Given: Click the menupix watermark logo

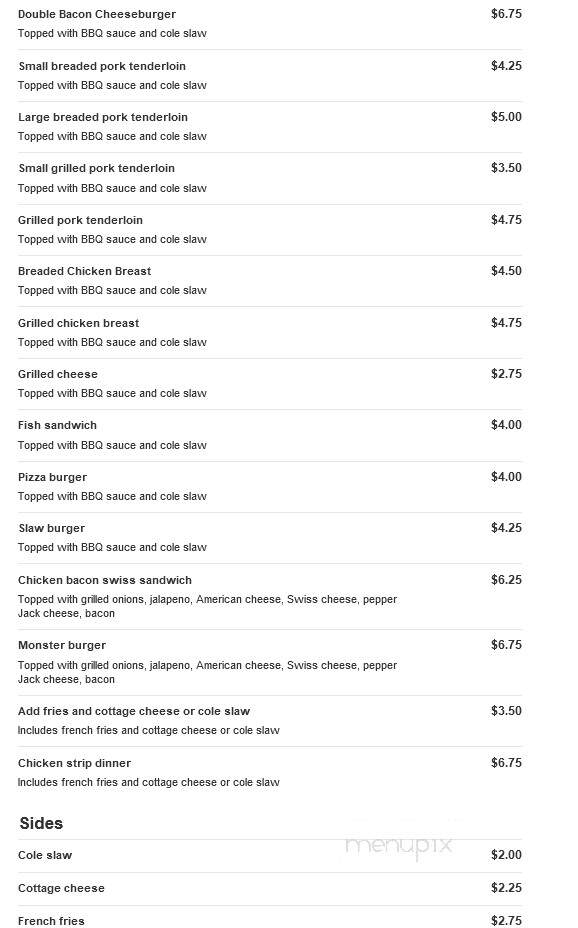Looking at the screenshot, I should coord(399,845).
